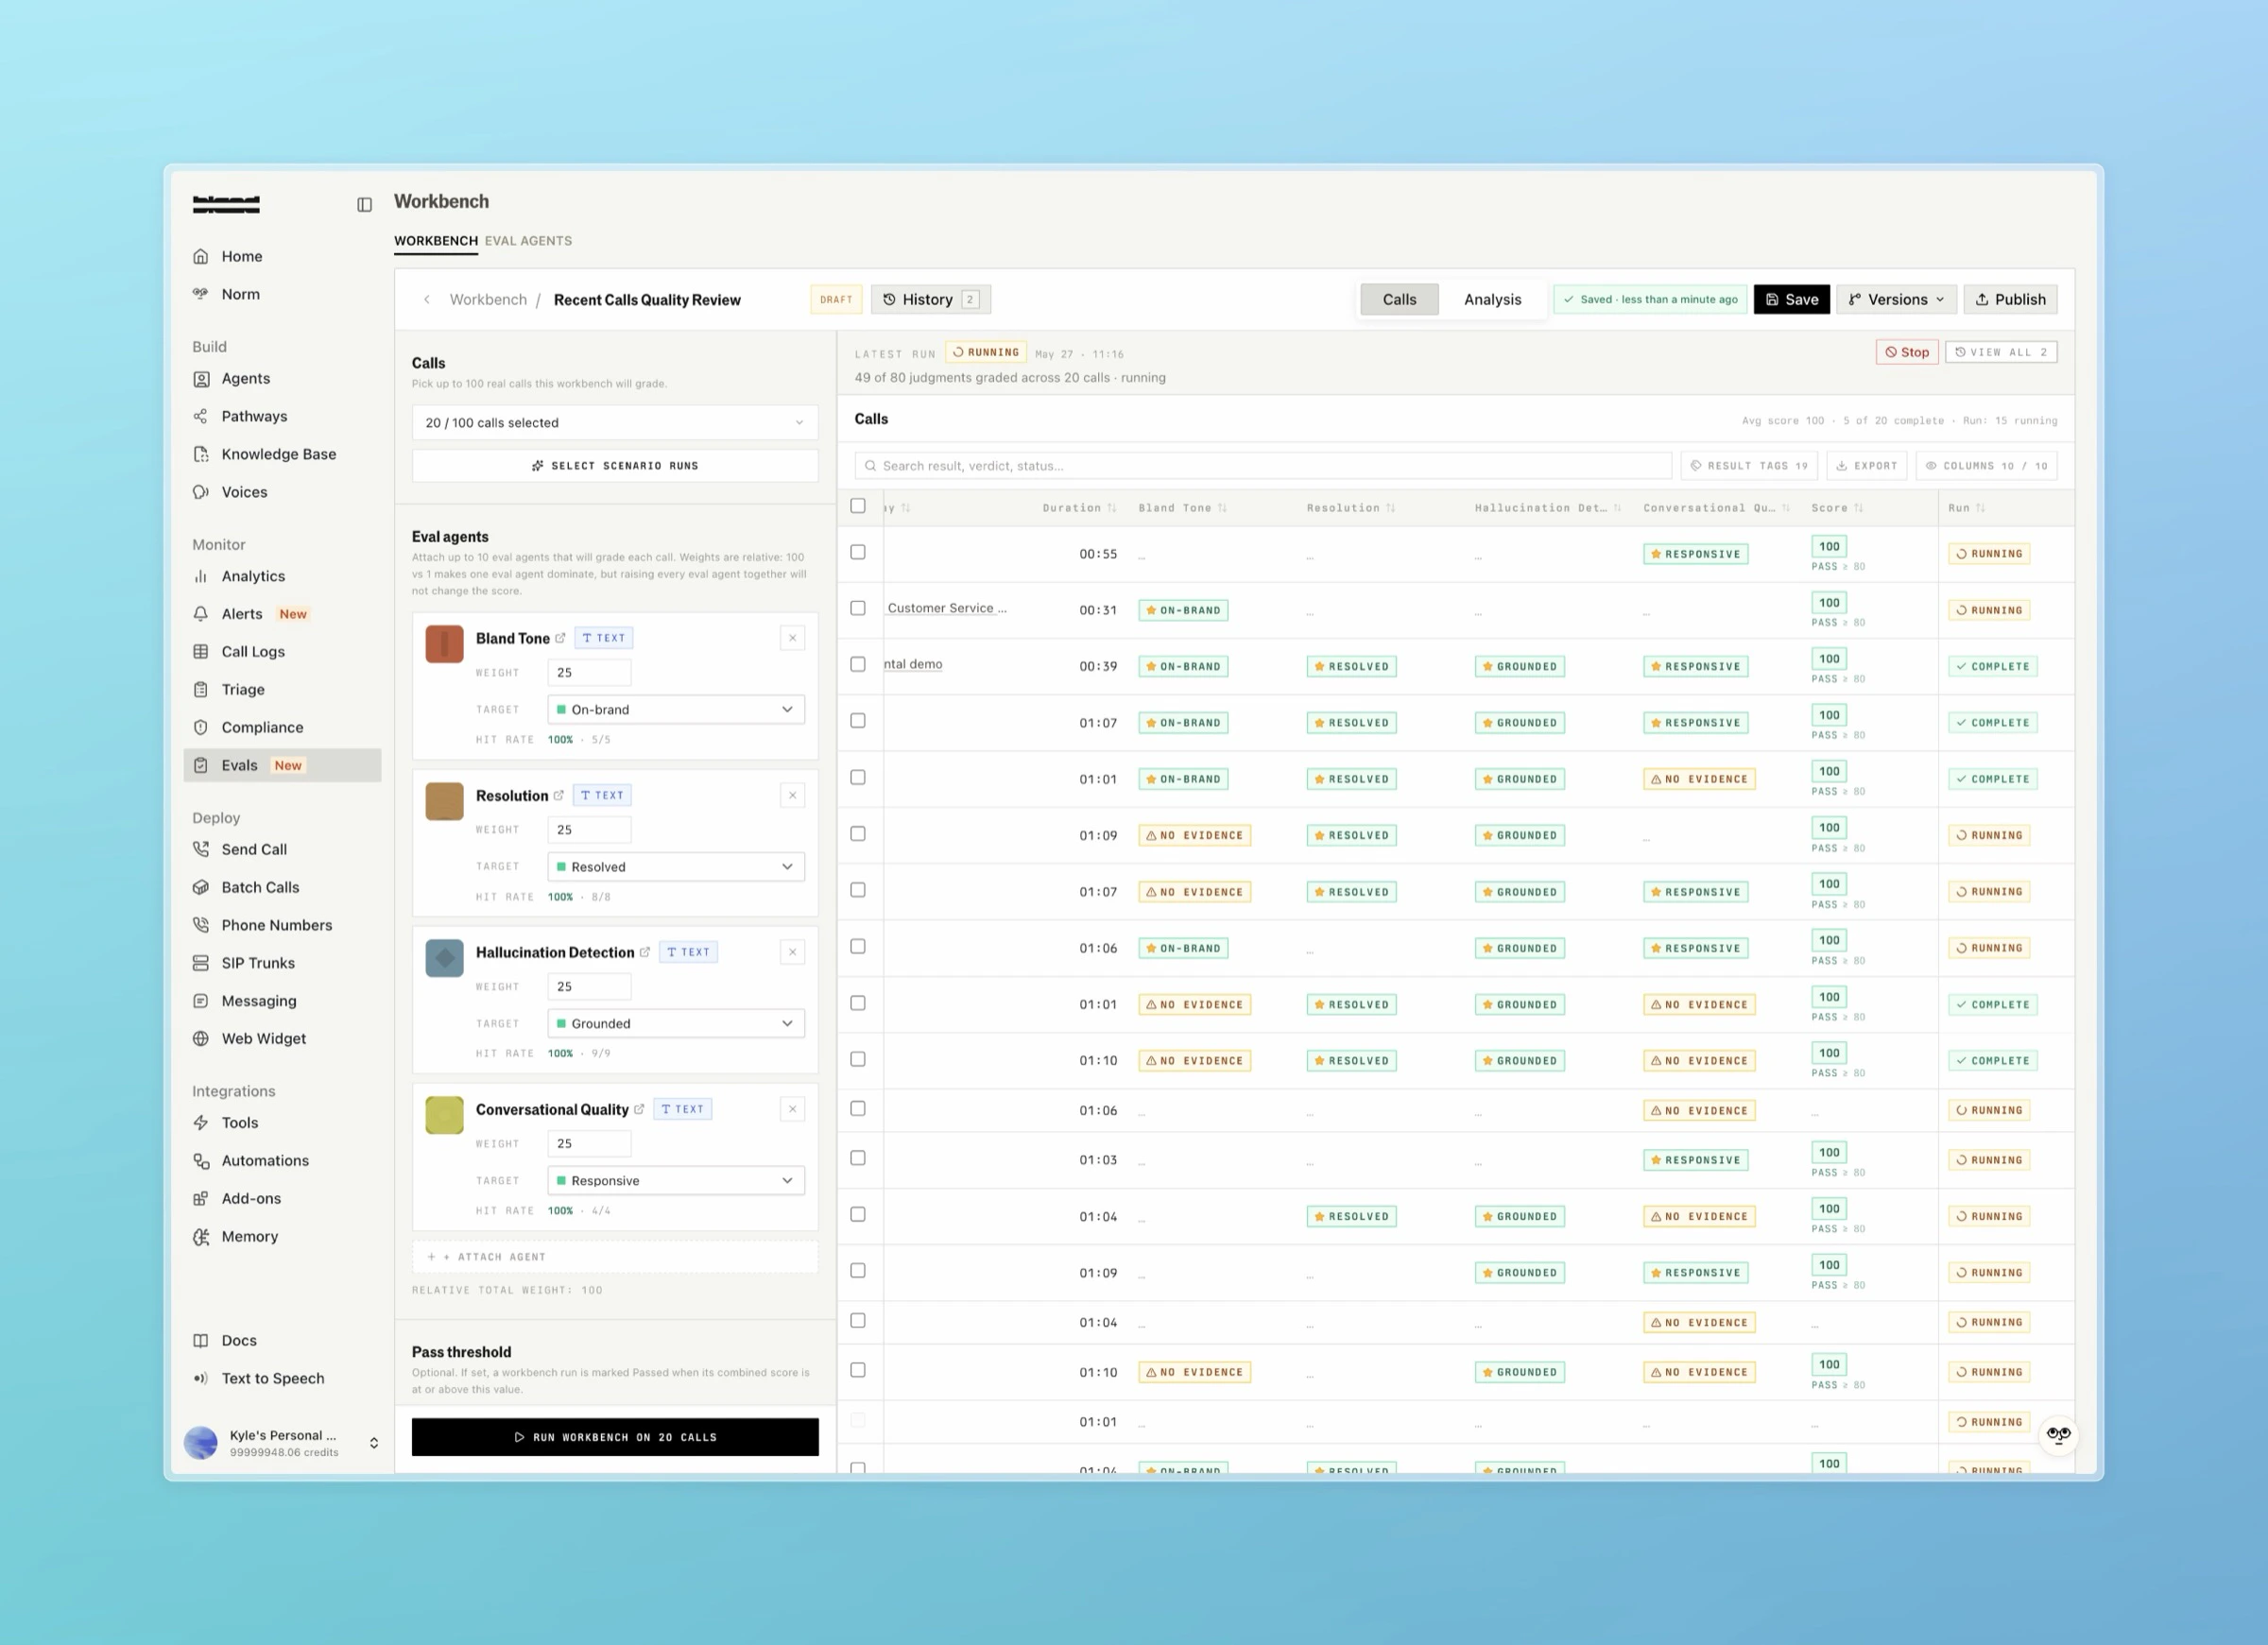This screenshot has width=2268, height=1645.
Task: Collapse the sidebar with the panel icon
Action: coord(364,205)
